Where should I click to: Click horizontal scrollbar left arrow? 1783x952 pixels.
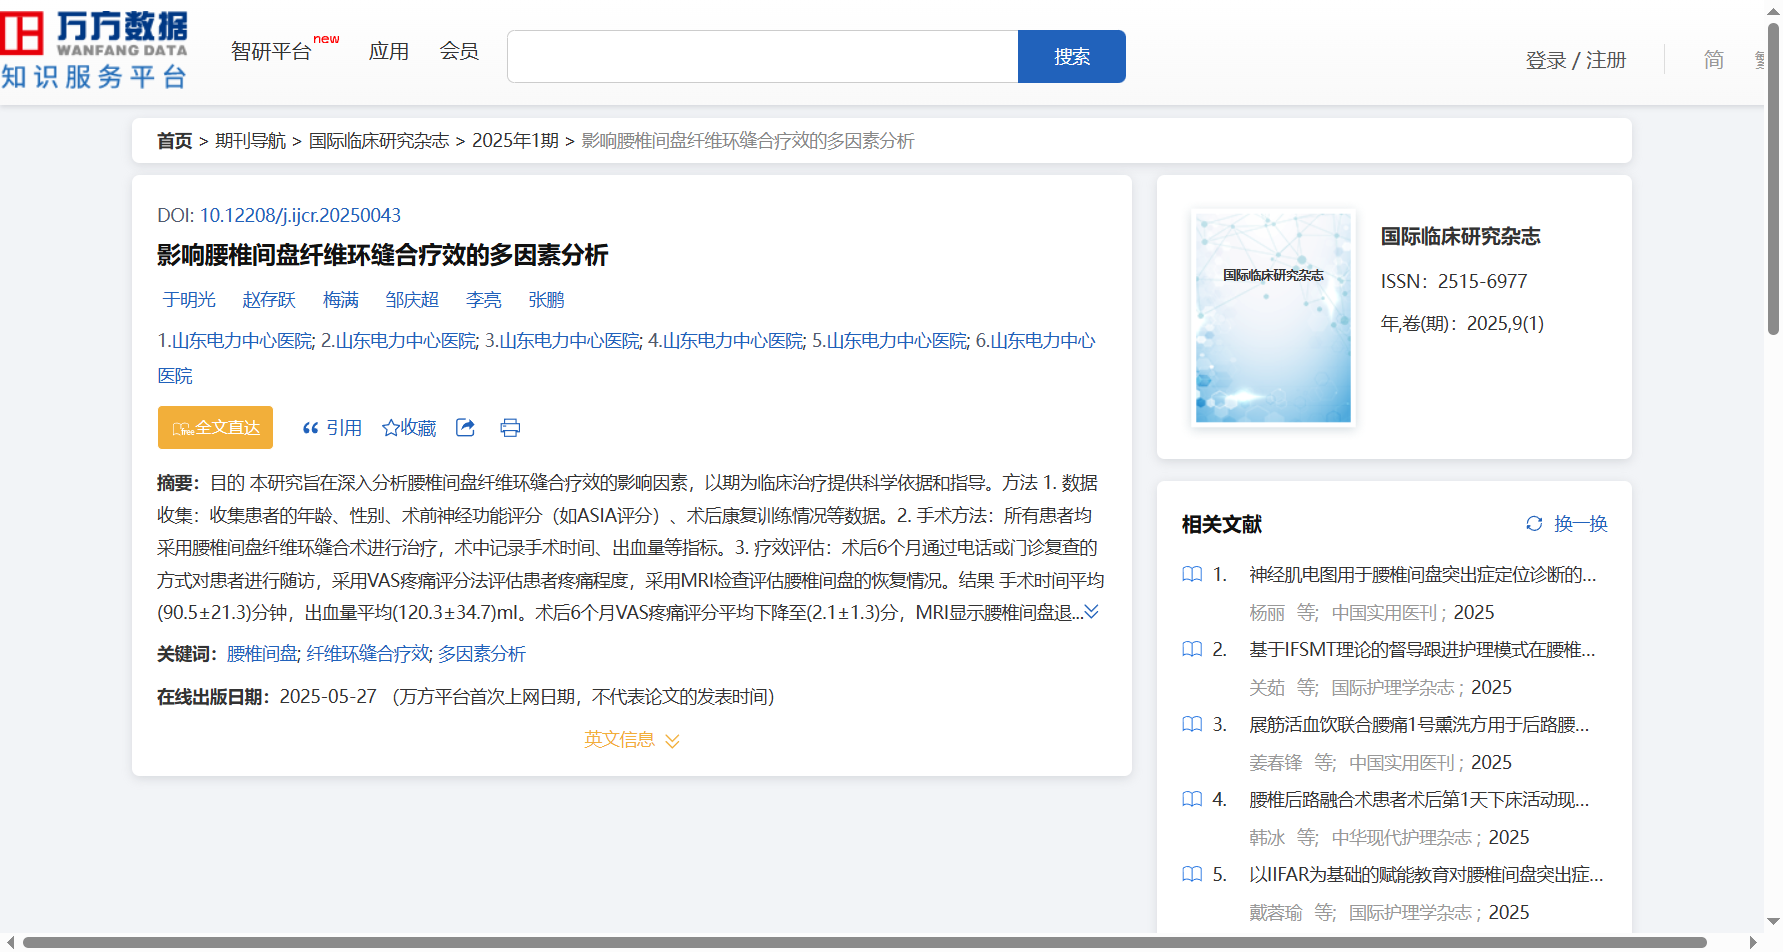[10, 942]
